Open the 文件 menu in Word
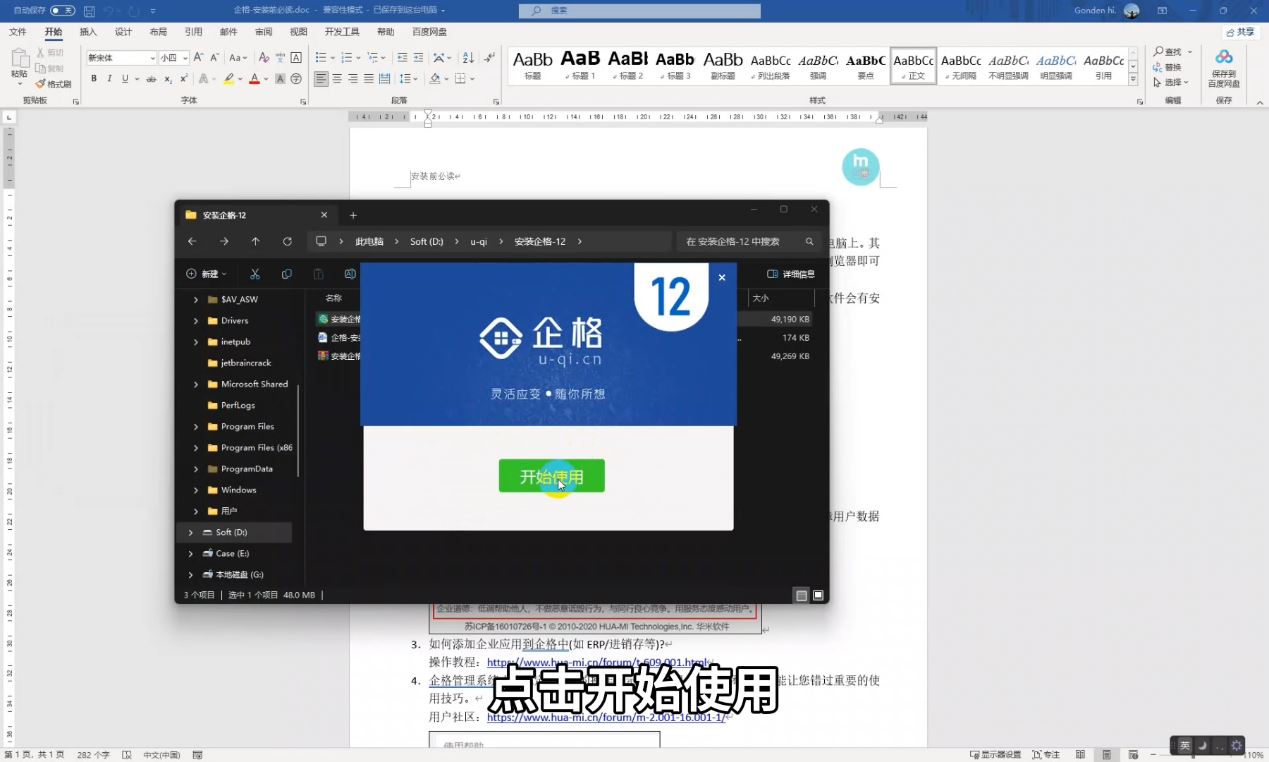Screen dimensions: 1269x762 [x=18, y=32]
